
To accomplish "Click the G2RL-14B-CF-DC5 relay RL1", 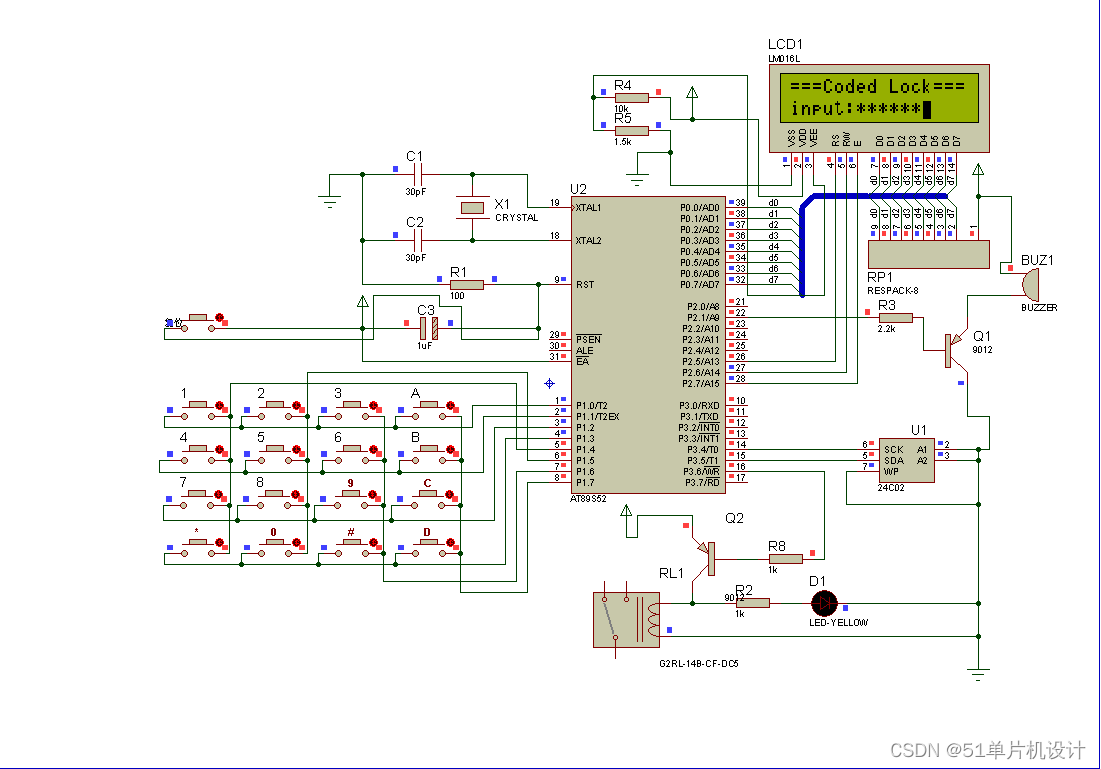I will tap(625, 620).
